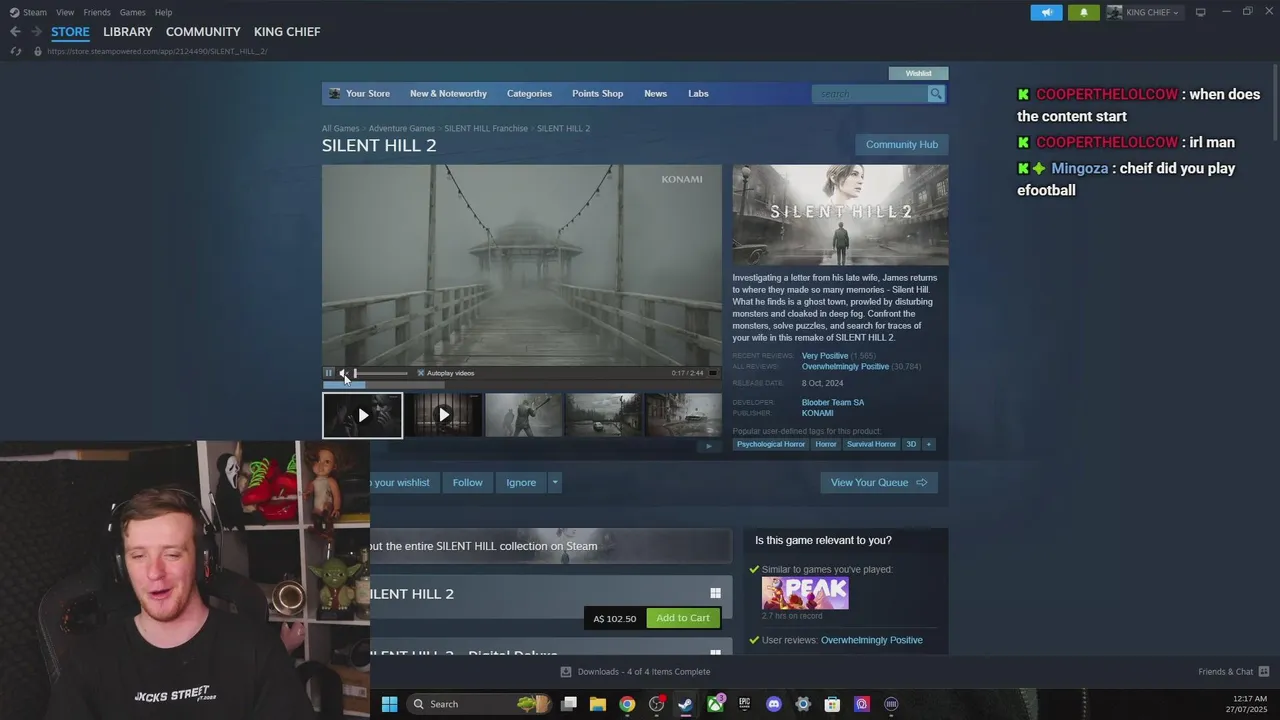Image resolution: width=1280 pixels, height=720 pixels.
Task: Switch to the LIBRARY tab
Action: [x=128, y=32]
